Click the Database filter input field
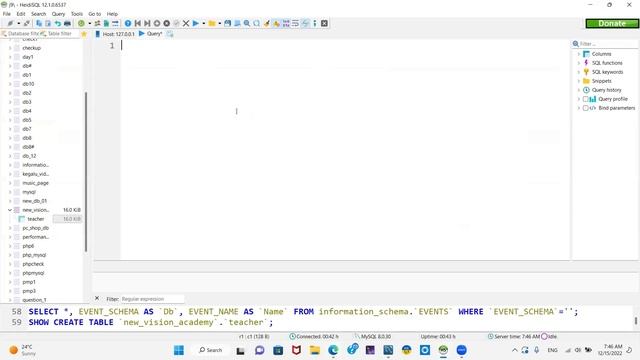 point(20,34)
